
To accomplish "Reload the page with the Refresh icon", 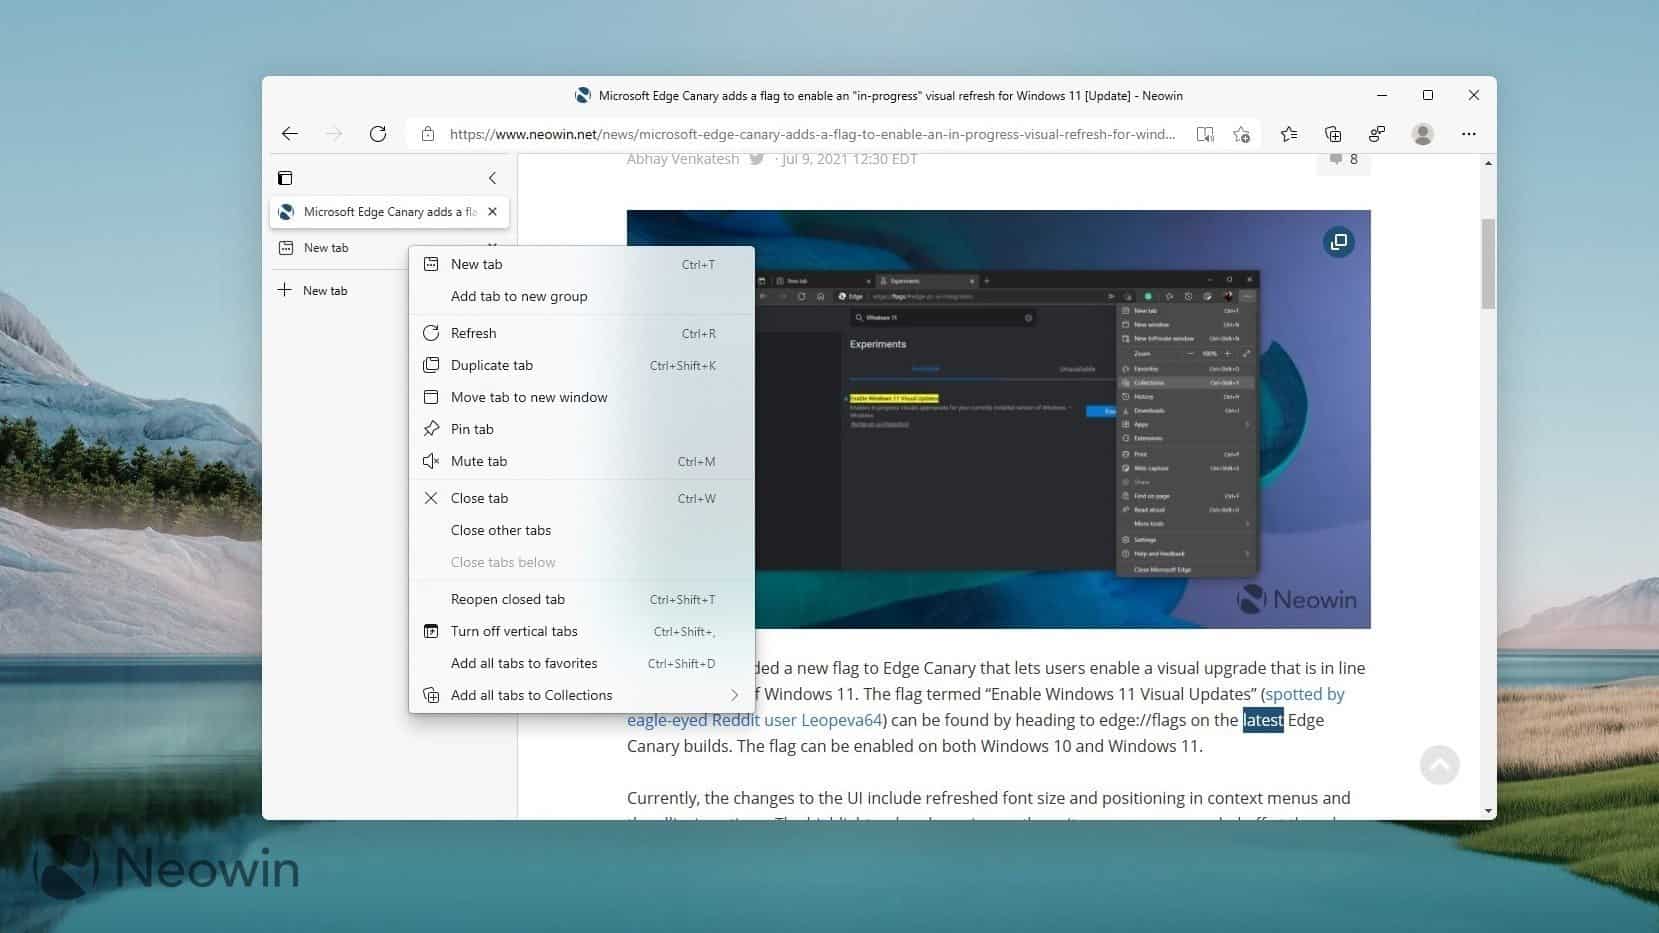I will (378, 134).
